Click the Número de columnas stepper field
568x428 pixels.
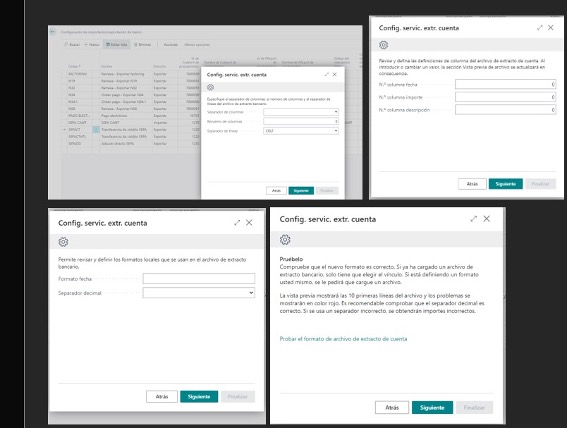(301, 121)
